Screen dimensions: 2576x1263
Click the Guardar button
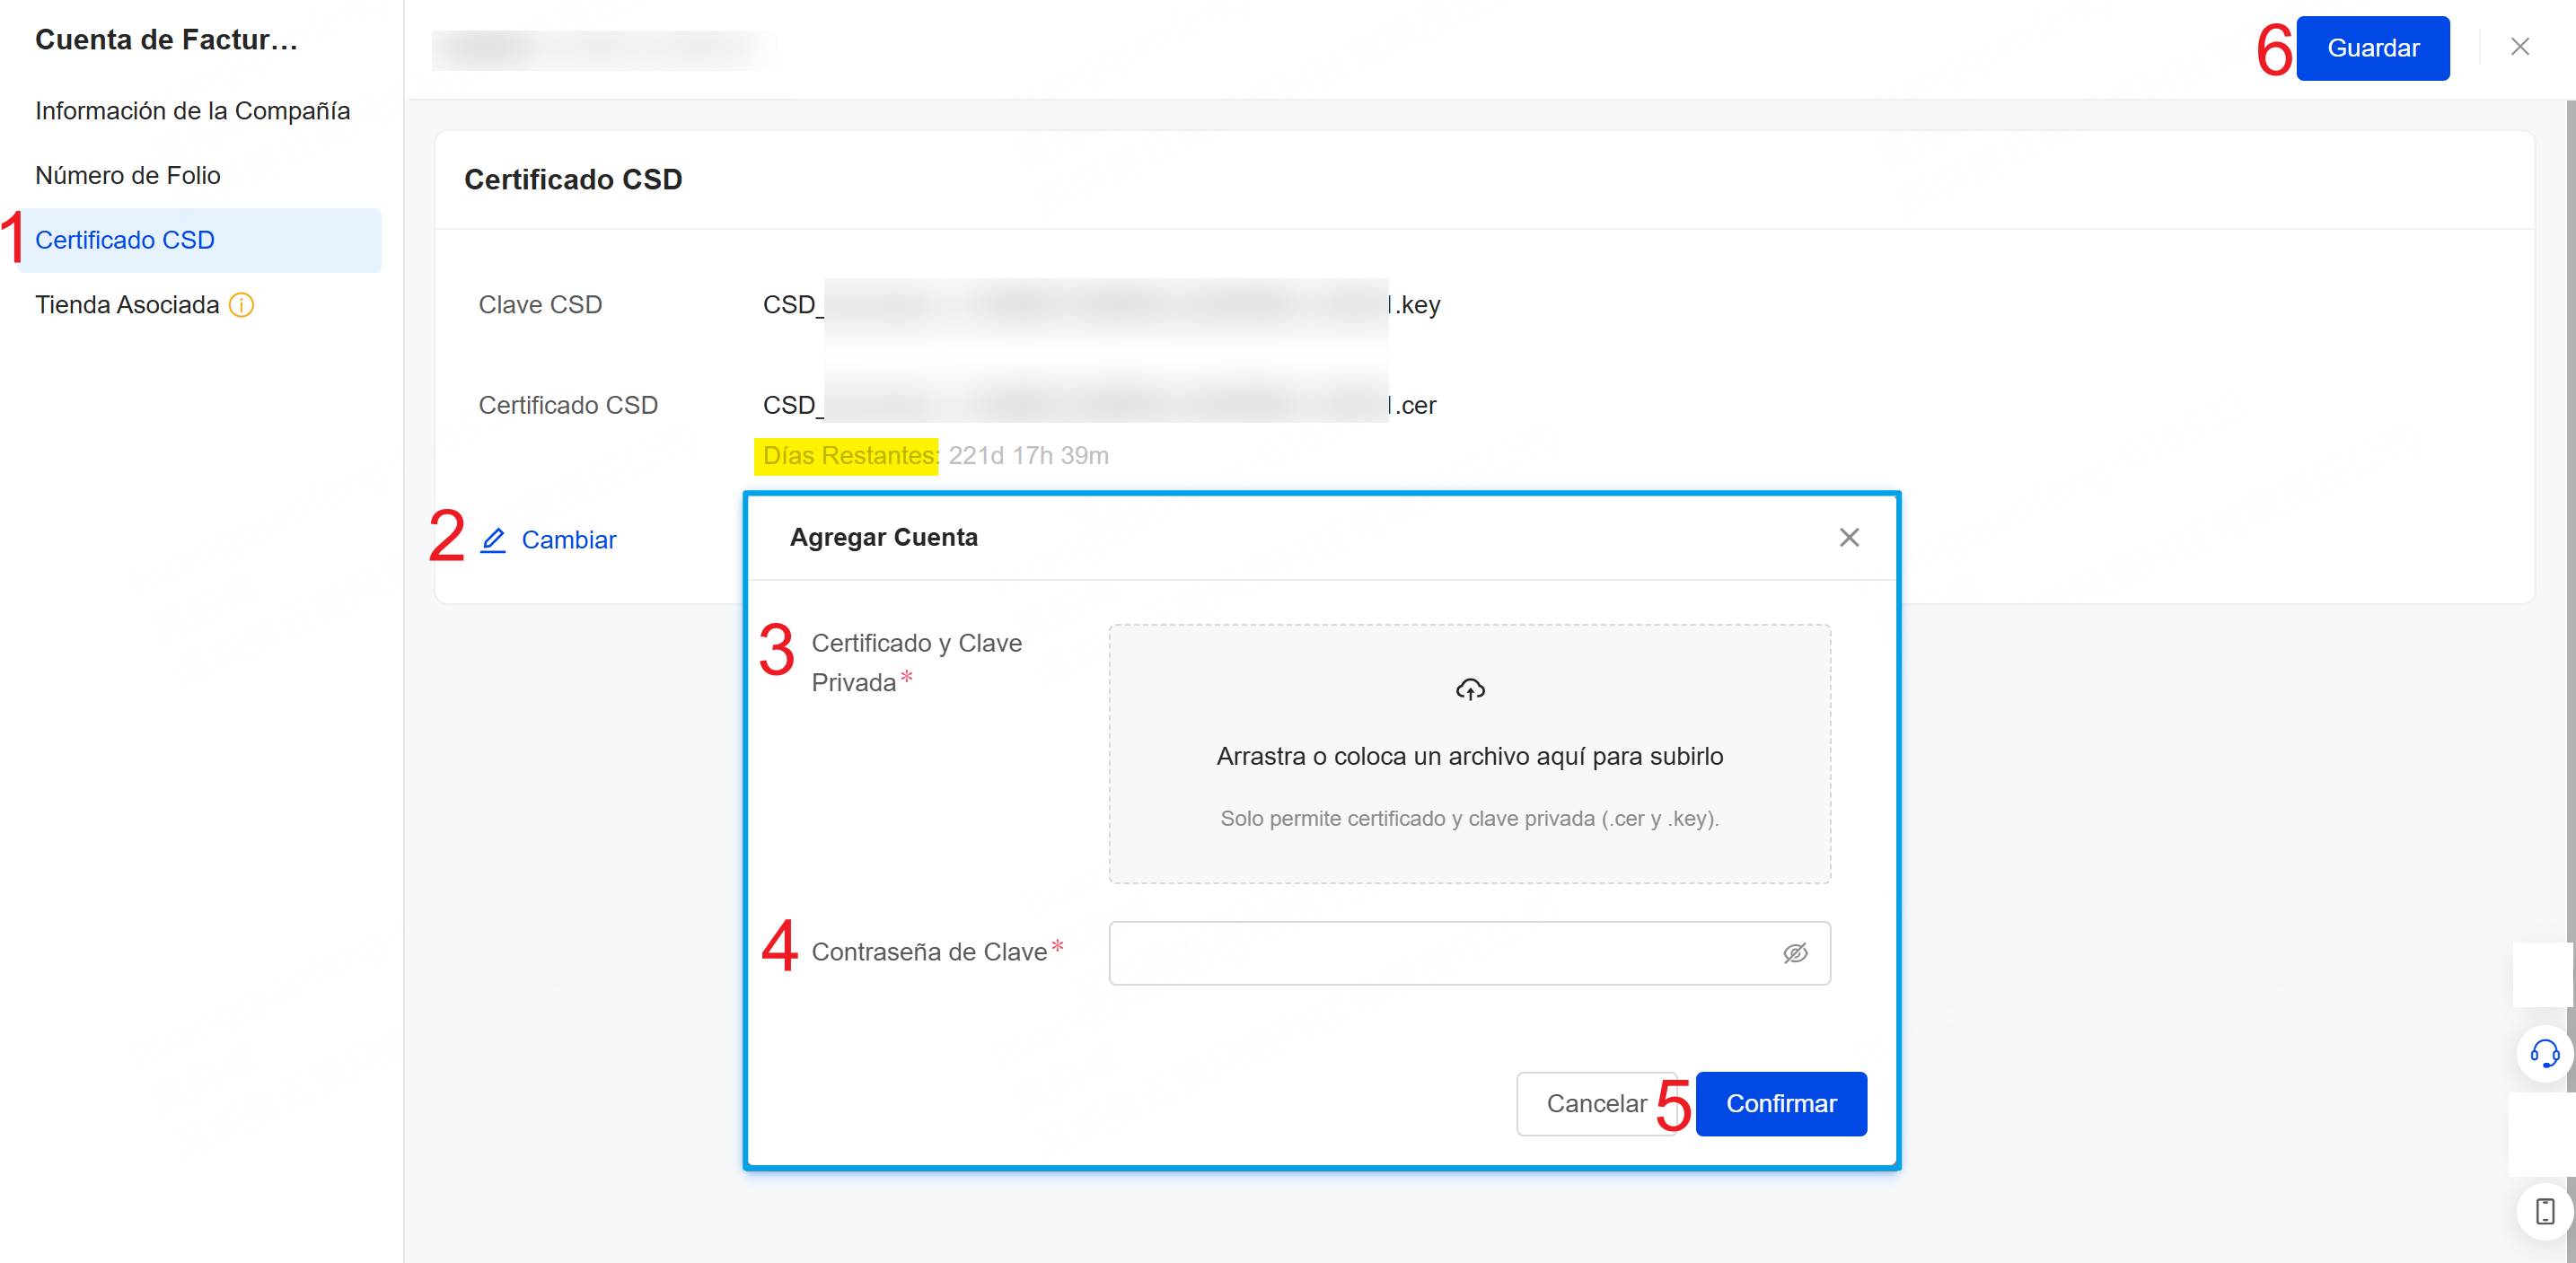point(2372,48)
